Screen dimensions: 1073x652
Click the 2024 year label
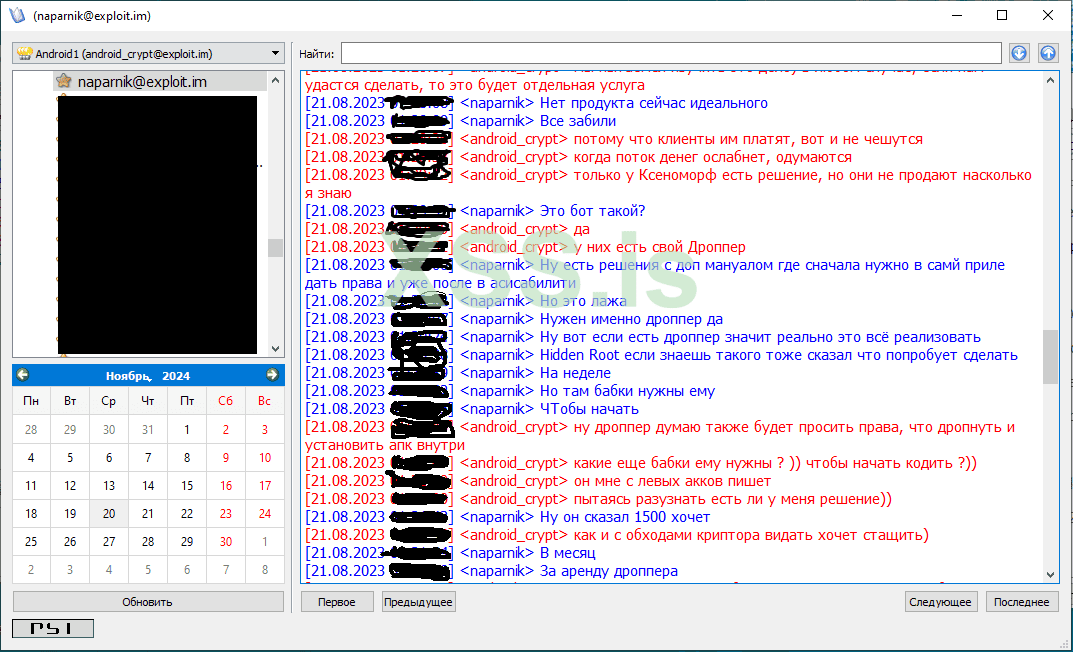176,376
